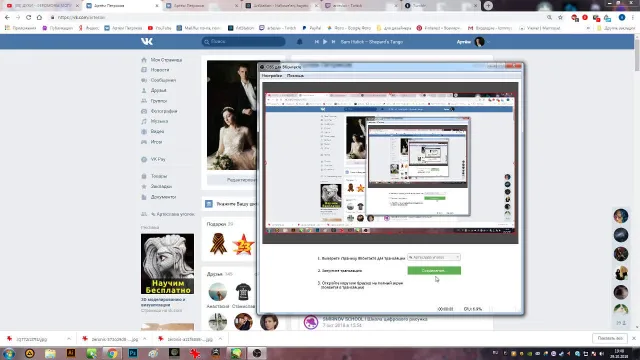Go to browser home page
Screen dimensions: 640x360
[39, 18]
